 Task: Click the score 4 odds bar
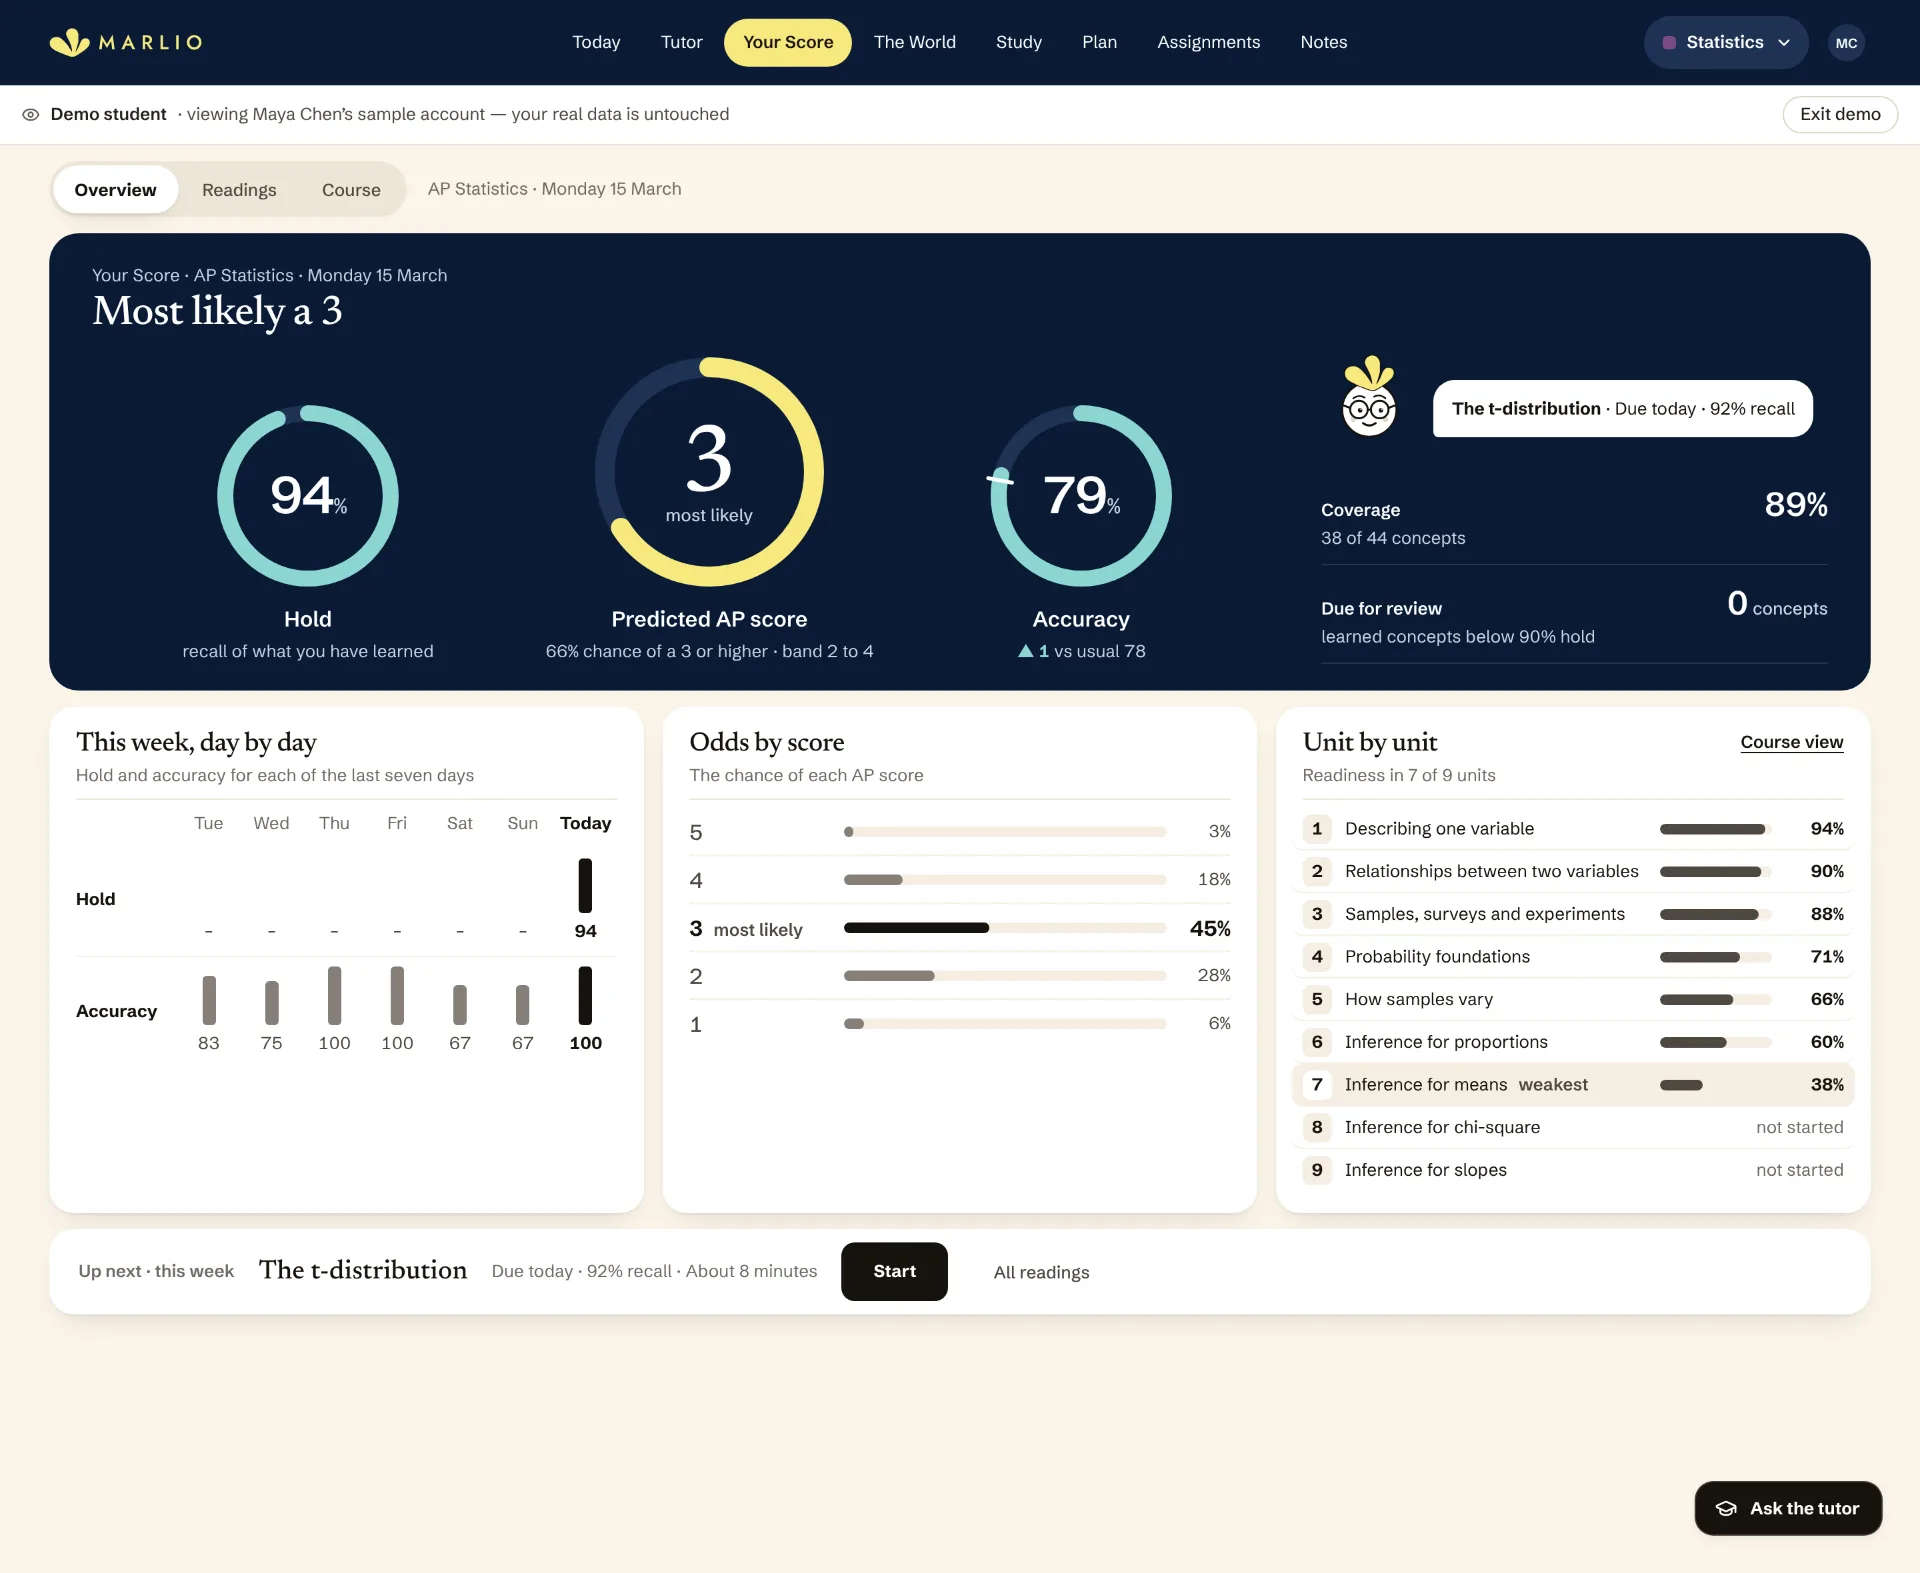pos(1005,880)
